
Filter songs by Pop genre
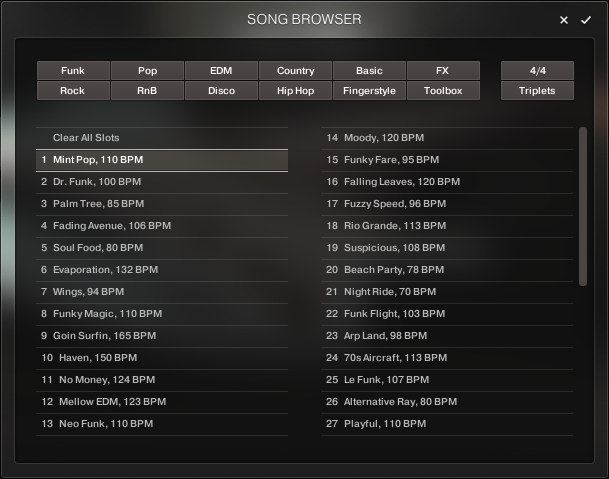(147, 70)
